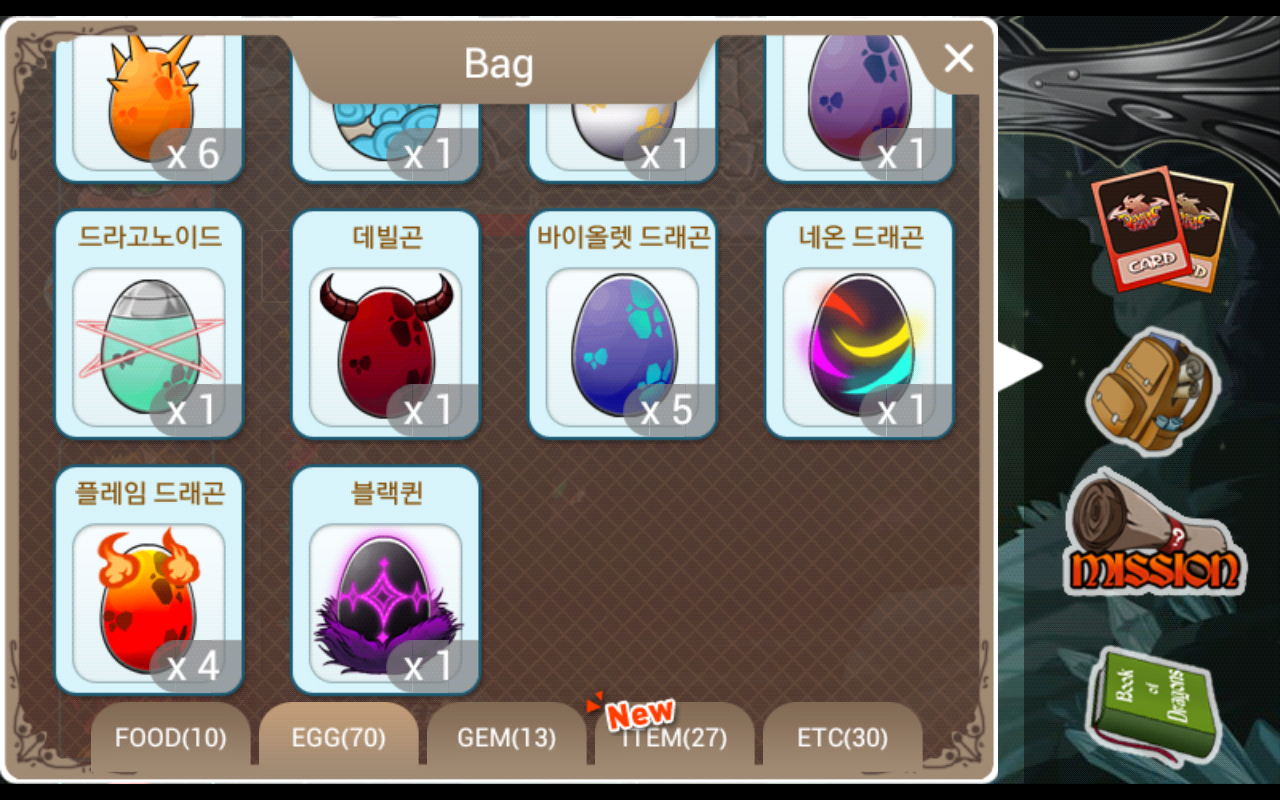The width and height of the screenshot is (1280, 800).
Task: Open the dragon Card collection icon
Action: point(1162,230)
